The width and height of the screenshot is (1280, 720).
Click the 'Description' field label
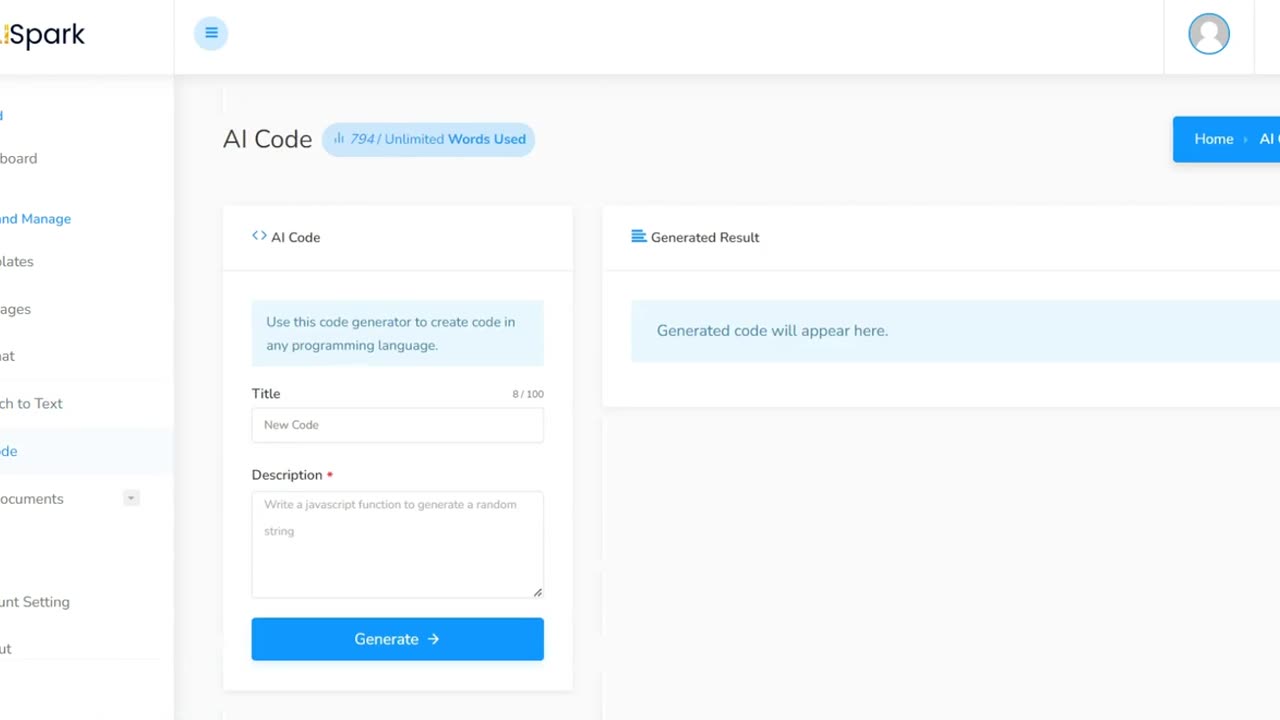pos(287,475)
